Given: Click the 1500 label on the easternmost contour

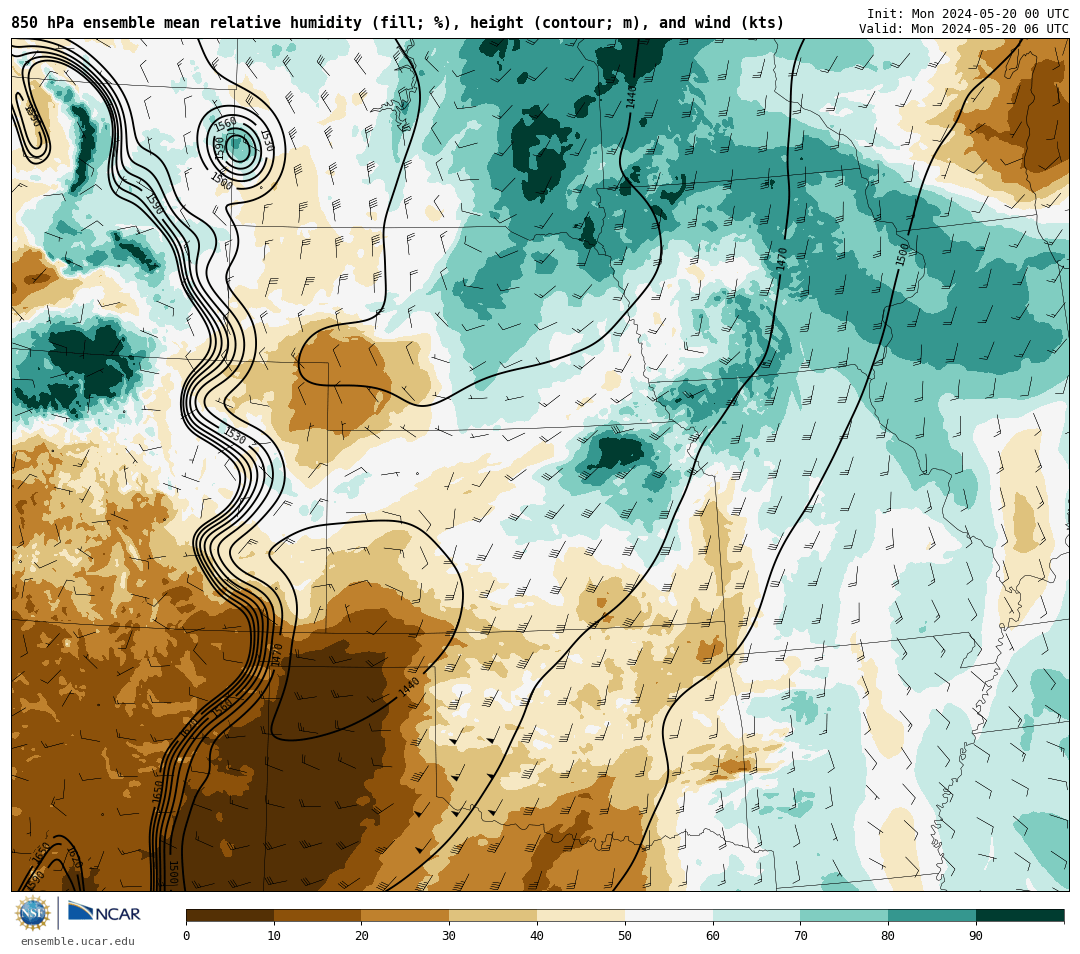Looking at the screenshot, I should point(902,255).
